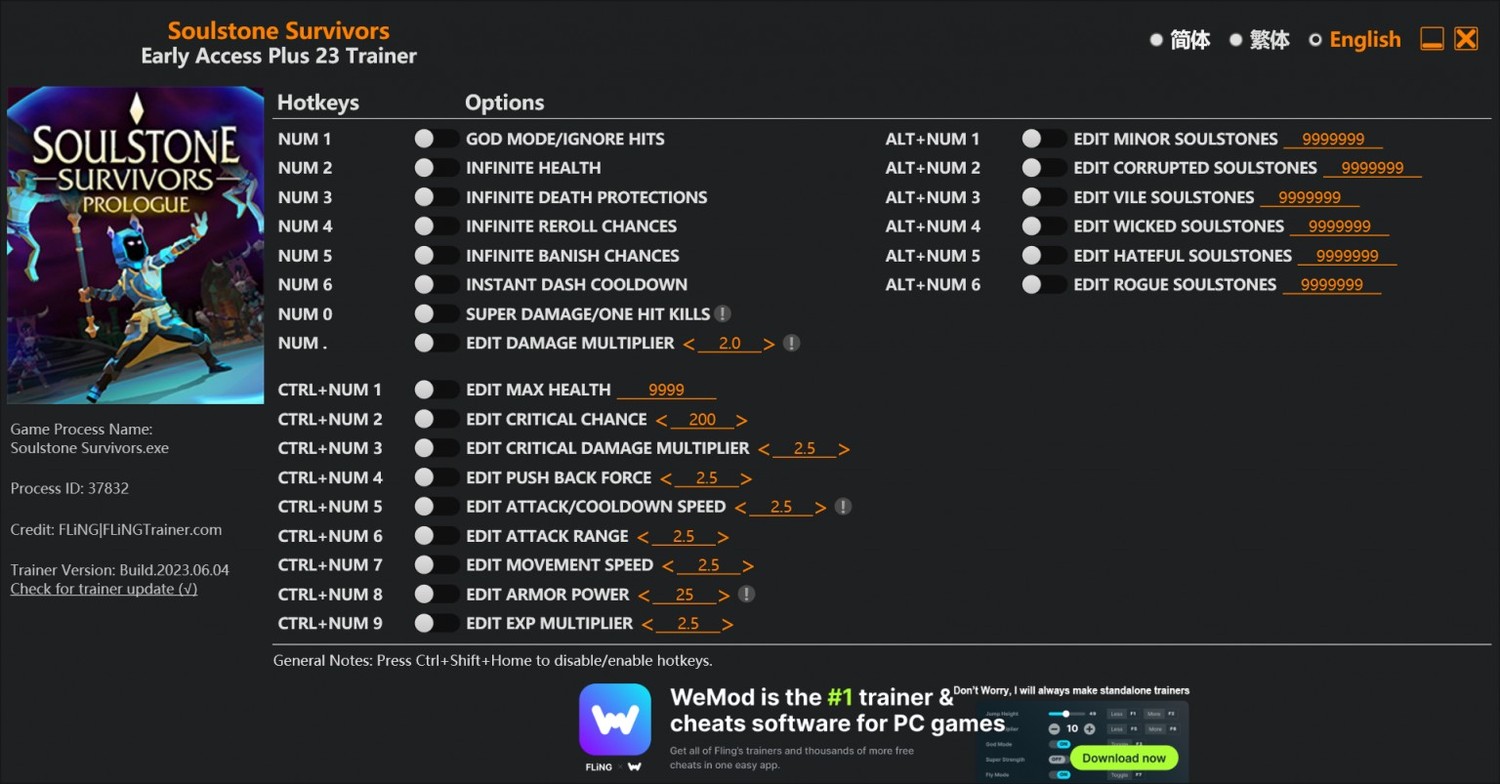Click the Download now button
The image size is (1500, 784).
tap(1124, 758)
